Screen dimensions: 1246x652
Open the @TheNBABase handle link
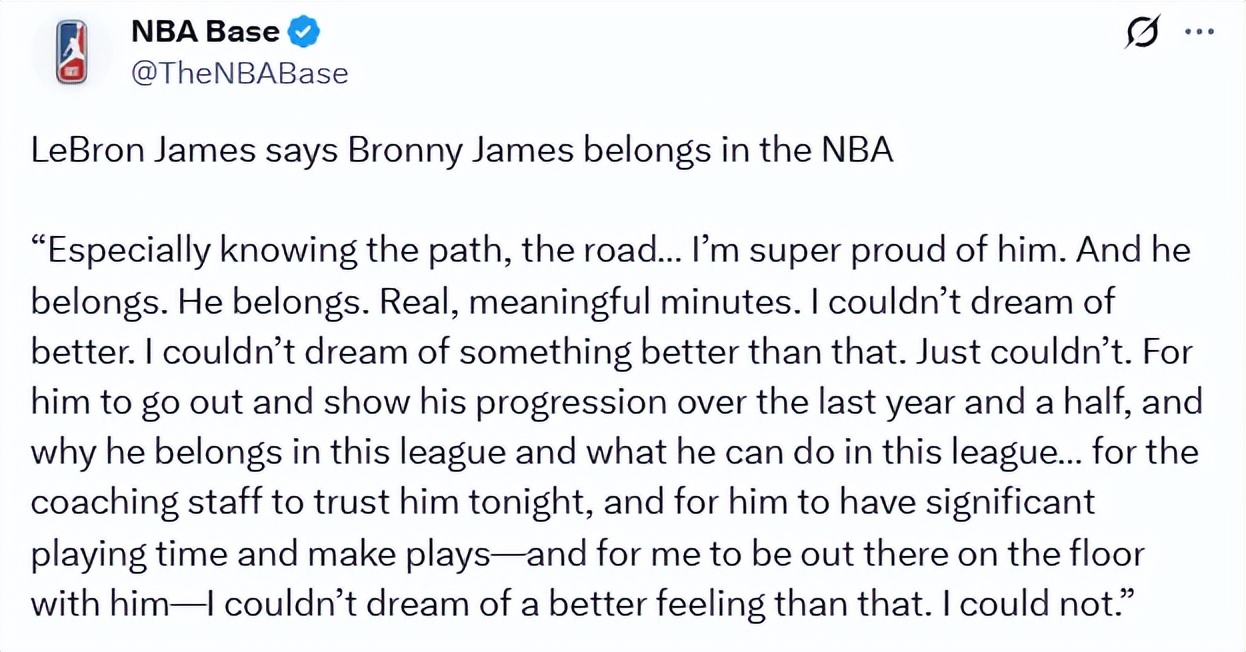click(x=240, y=73)
